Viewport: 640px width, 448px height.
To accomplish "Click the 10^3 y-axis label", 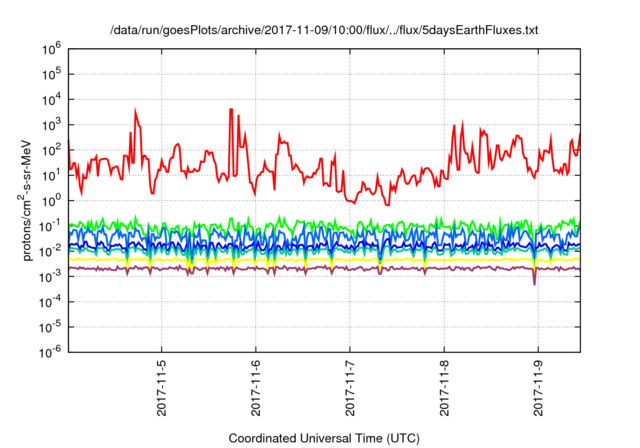I will tap(51, 125).
